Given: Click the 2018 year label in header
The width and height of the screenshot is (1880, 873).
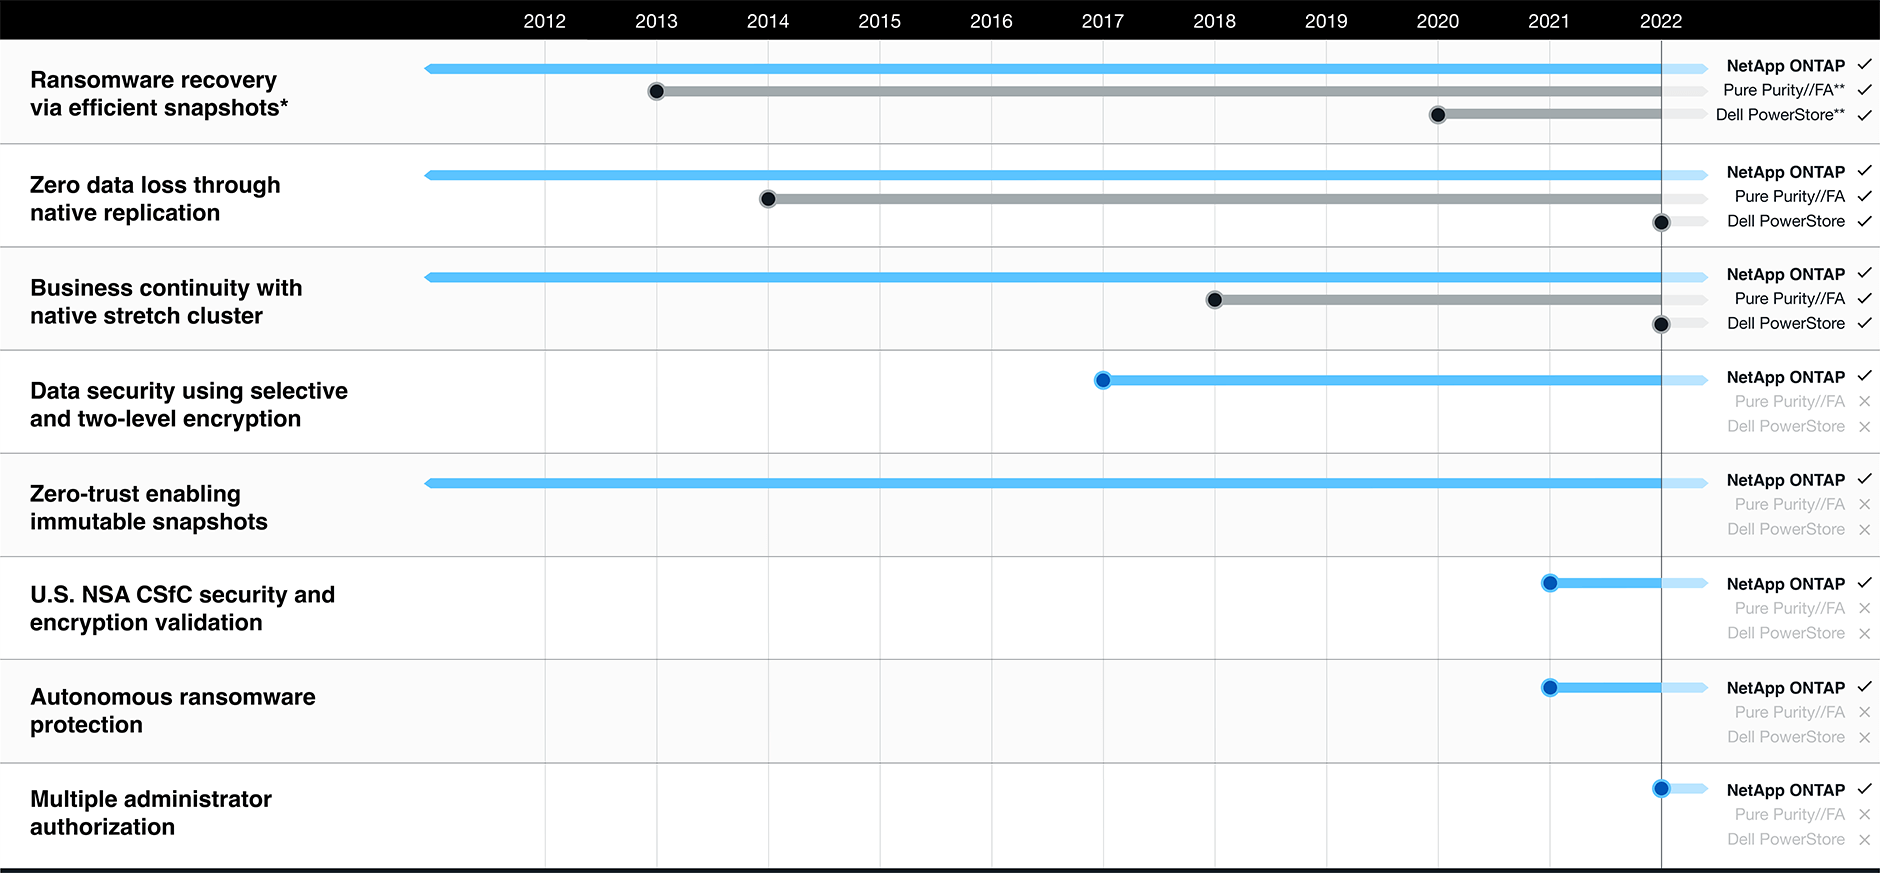Looking at the screenshot, I should click(x=1214, y=21).
